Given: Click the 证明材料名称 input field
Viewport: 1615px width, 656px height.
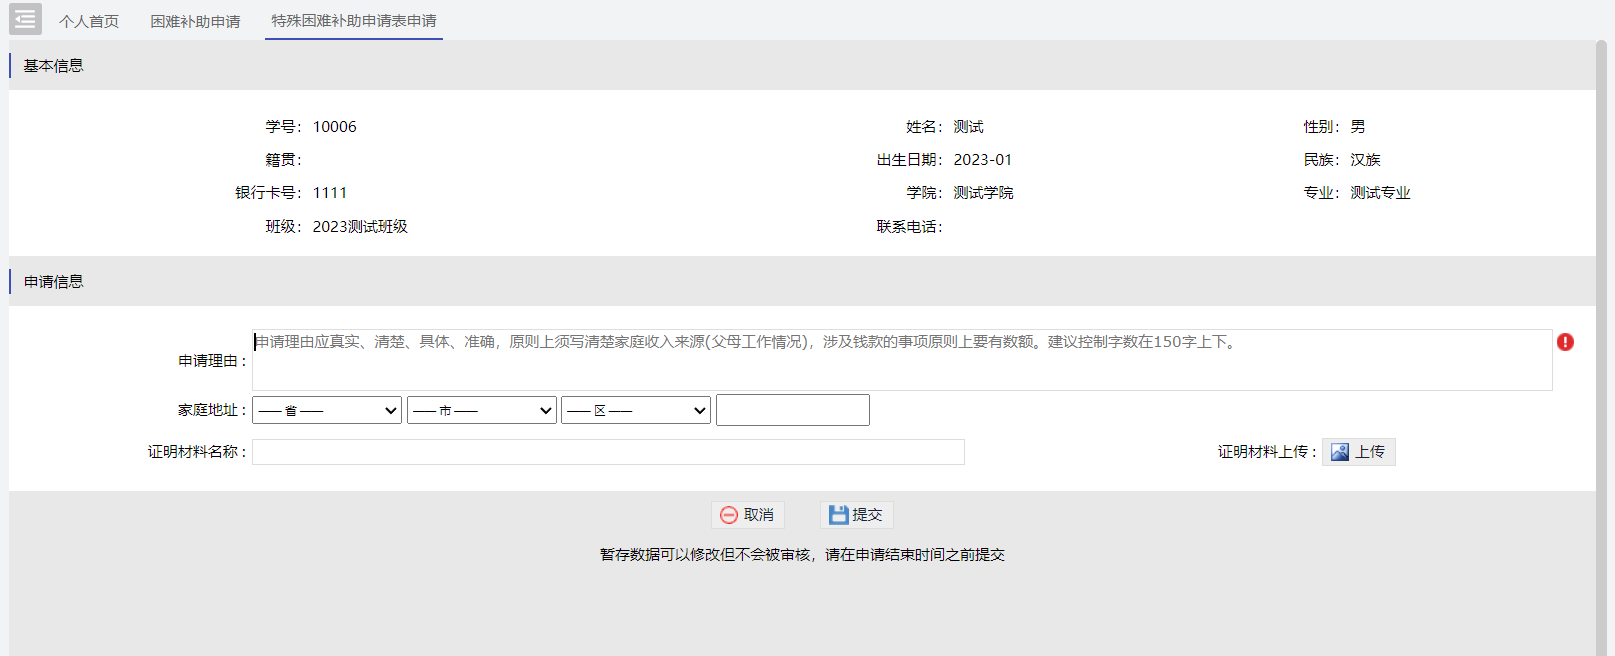Looking at the screenshot, I should tap(608, 452).
